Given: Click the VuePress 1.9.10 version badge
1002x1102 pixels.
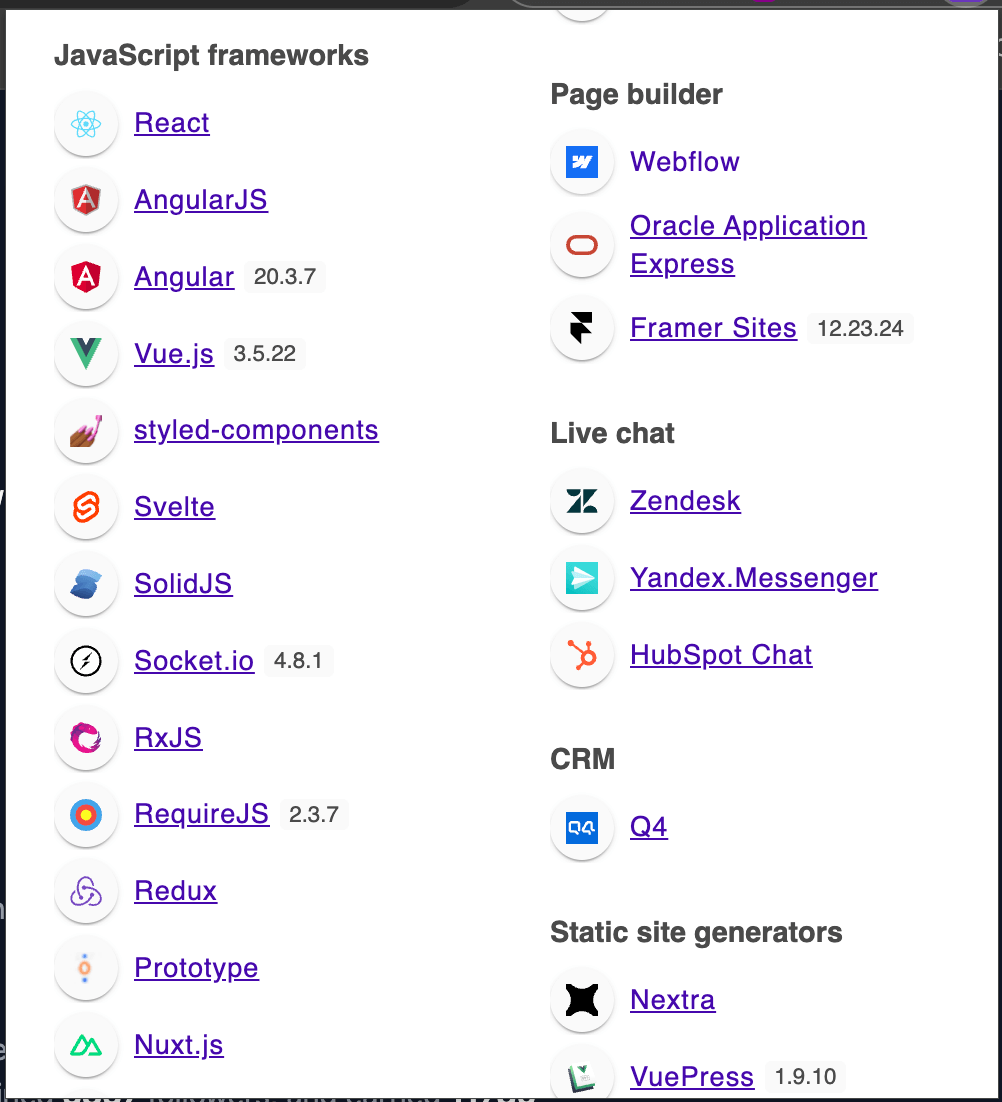Looking at the screenshot, I should pyautogui.click(x=805, y=1078).
